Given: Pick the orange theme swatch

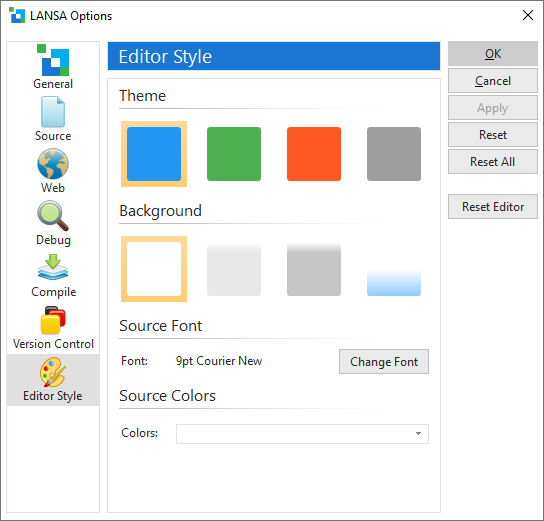Looking at the screenshot, I should click(x=314, y=154).
